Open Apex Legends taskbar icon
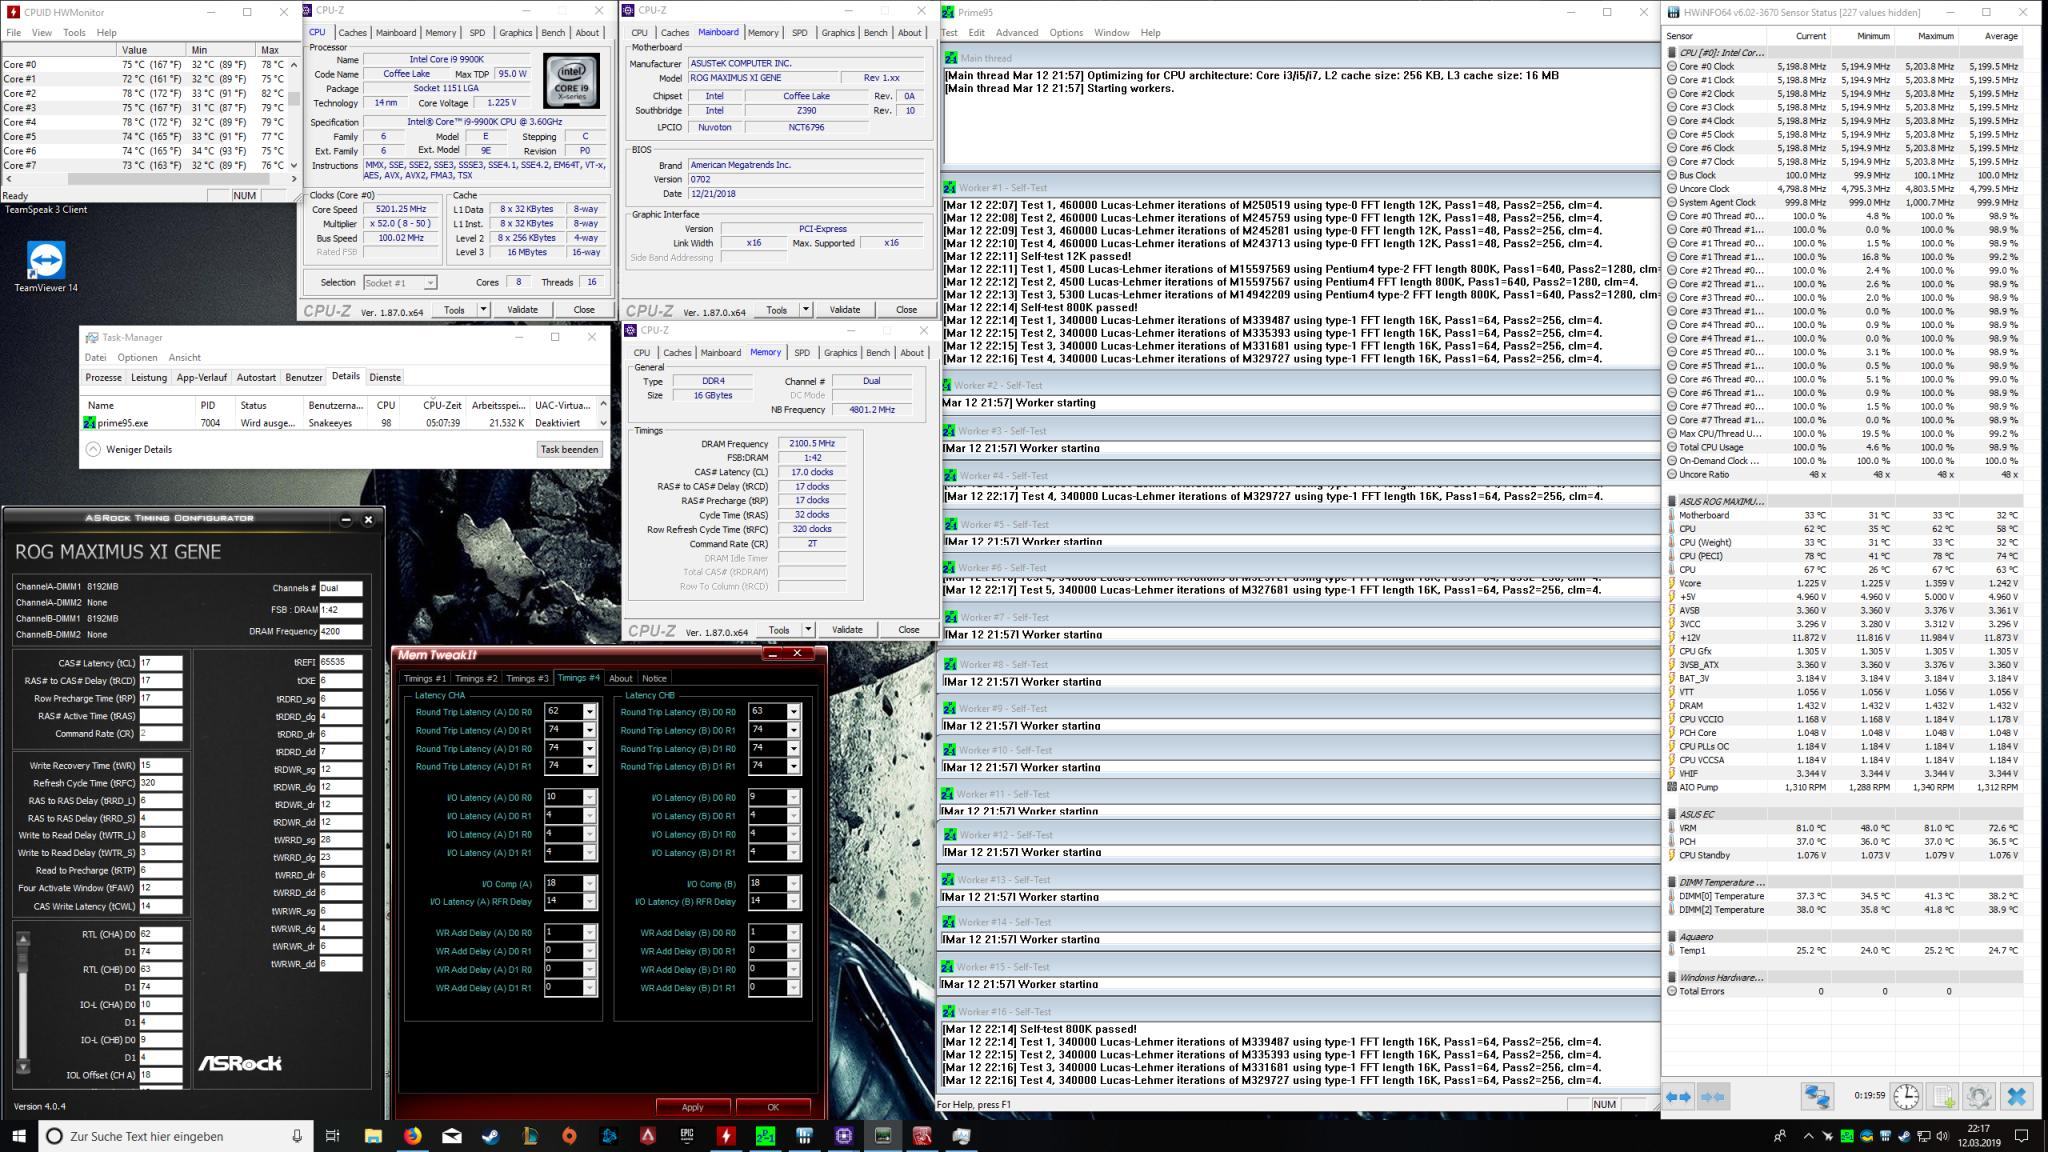 click(x=648, y=1136)
